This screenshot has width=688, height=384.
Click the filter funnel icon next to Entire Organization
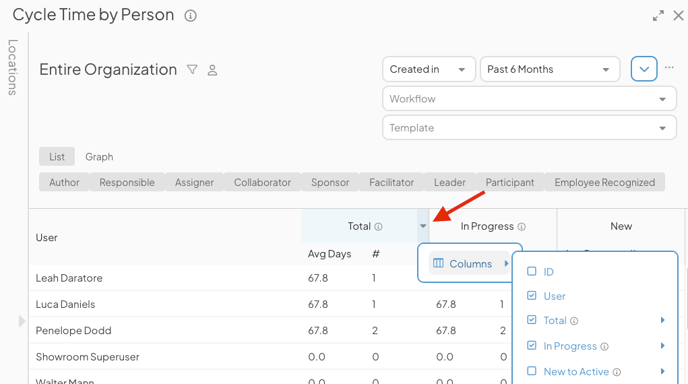click(x=192, y=69)
